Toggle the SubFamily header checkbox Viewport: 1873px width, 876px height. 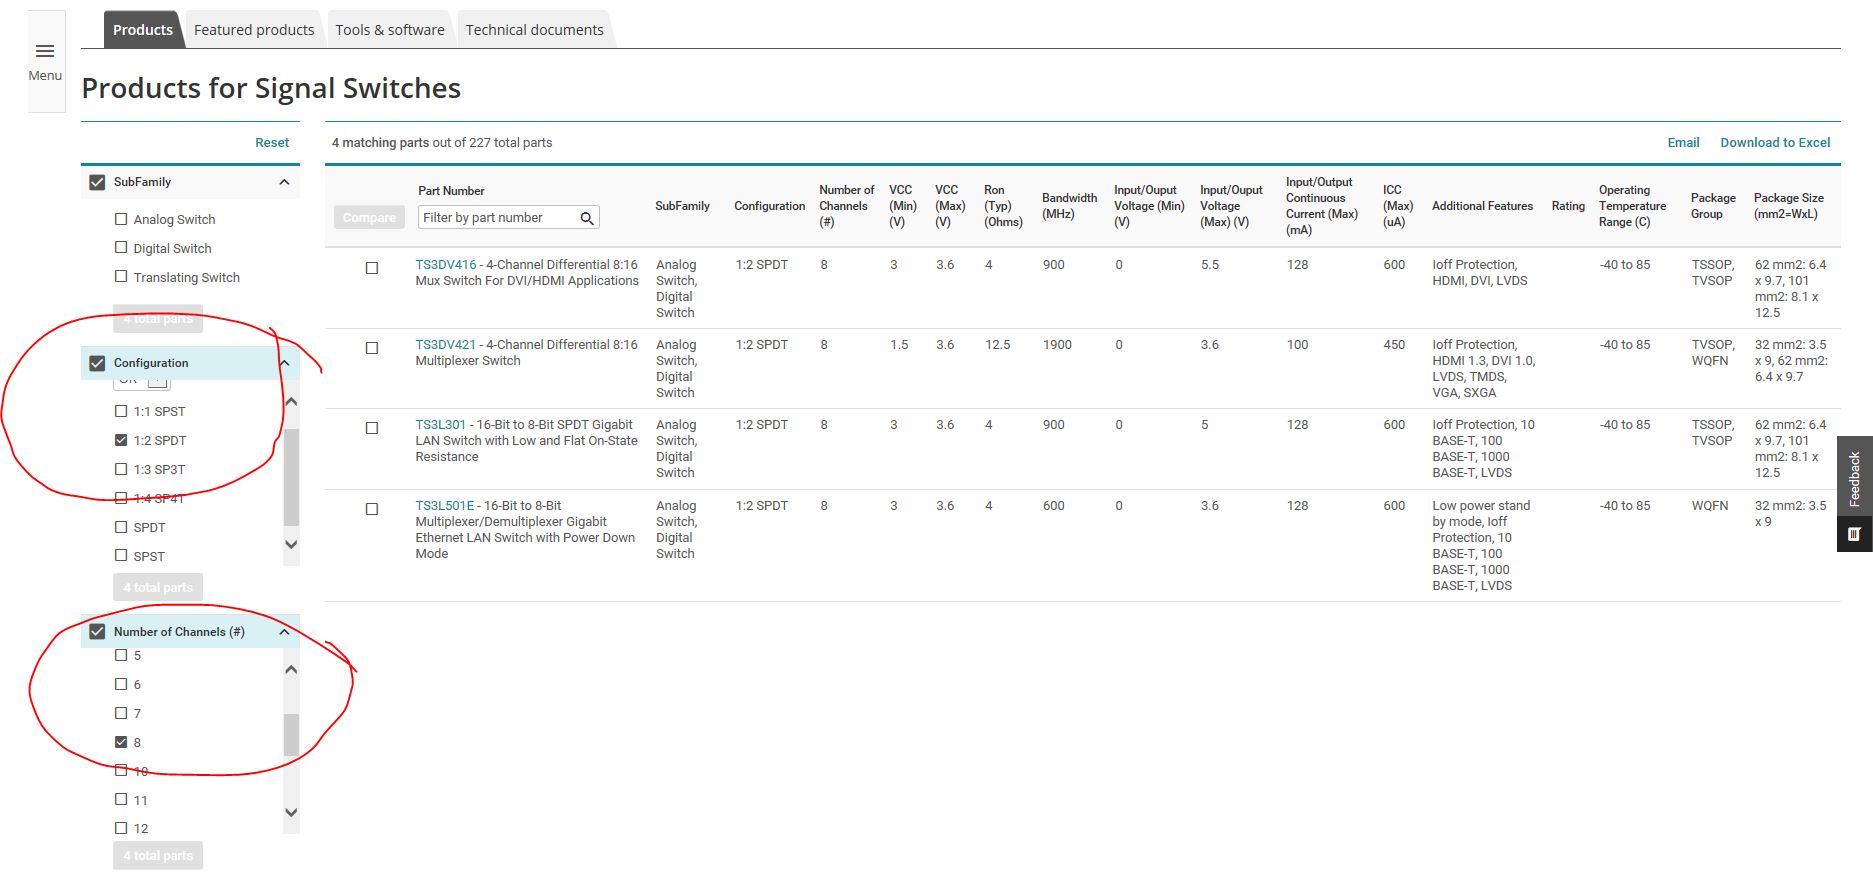97,182
